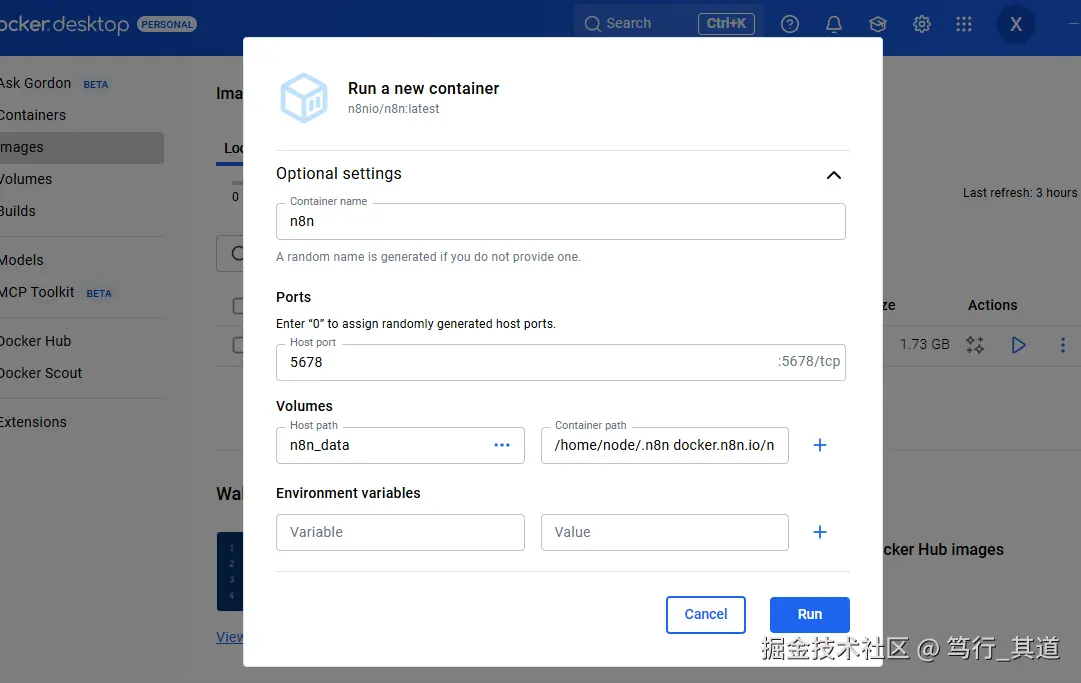
Task: Click the Host port input field
Action: 525,362
